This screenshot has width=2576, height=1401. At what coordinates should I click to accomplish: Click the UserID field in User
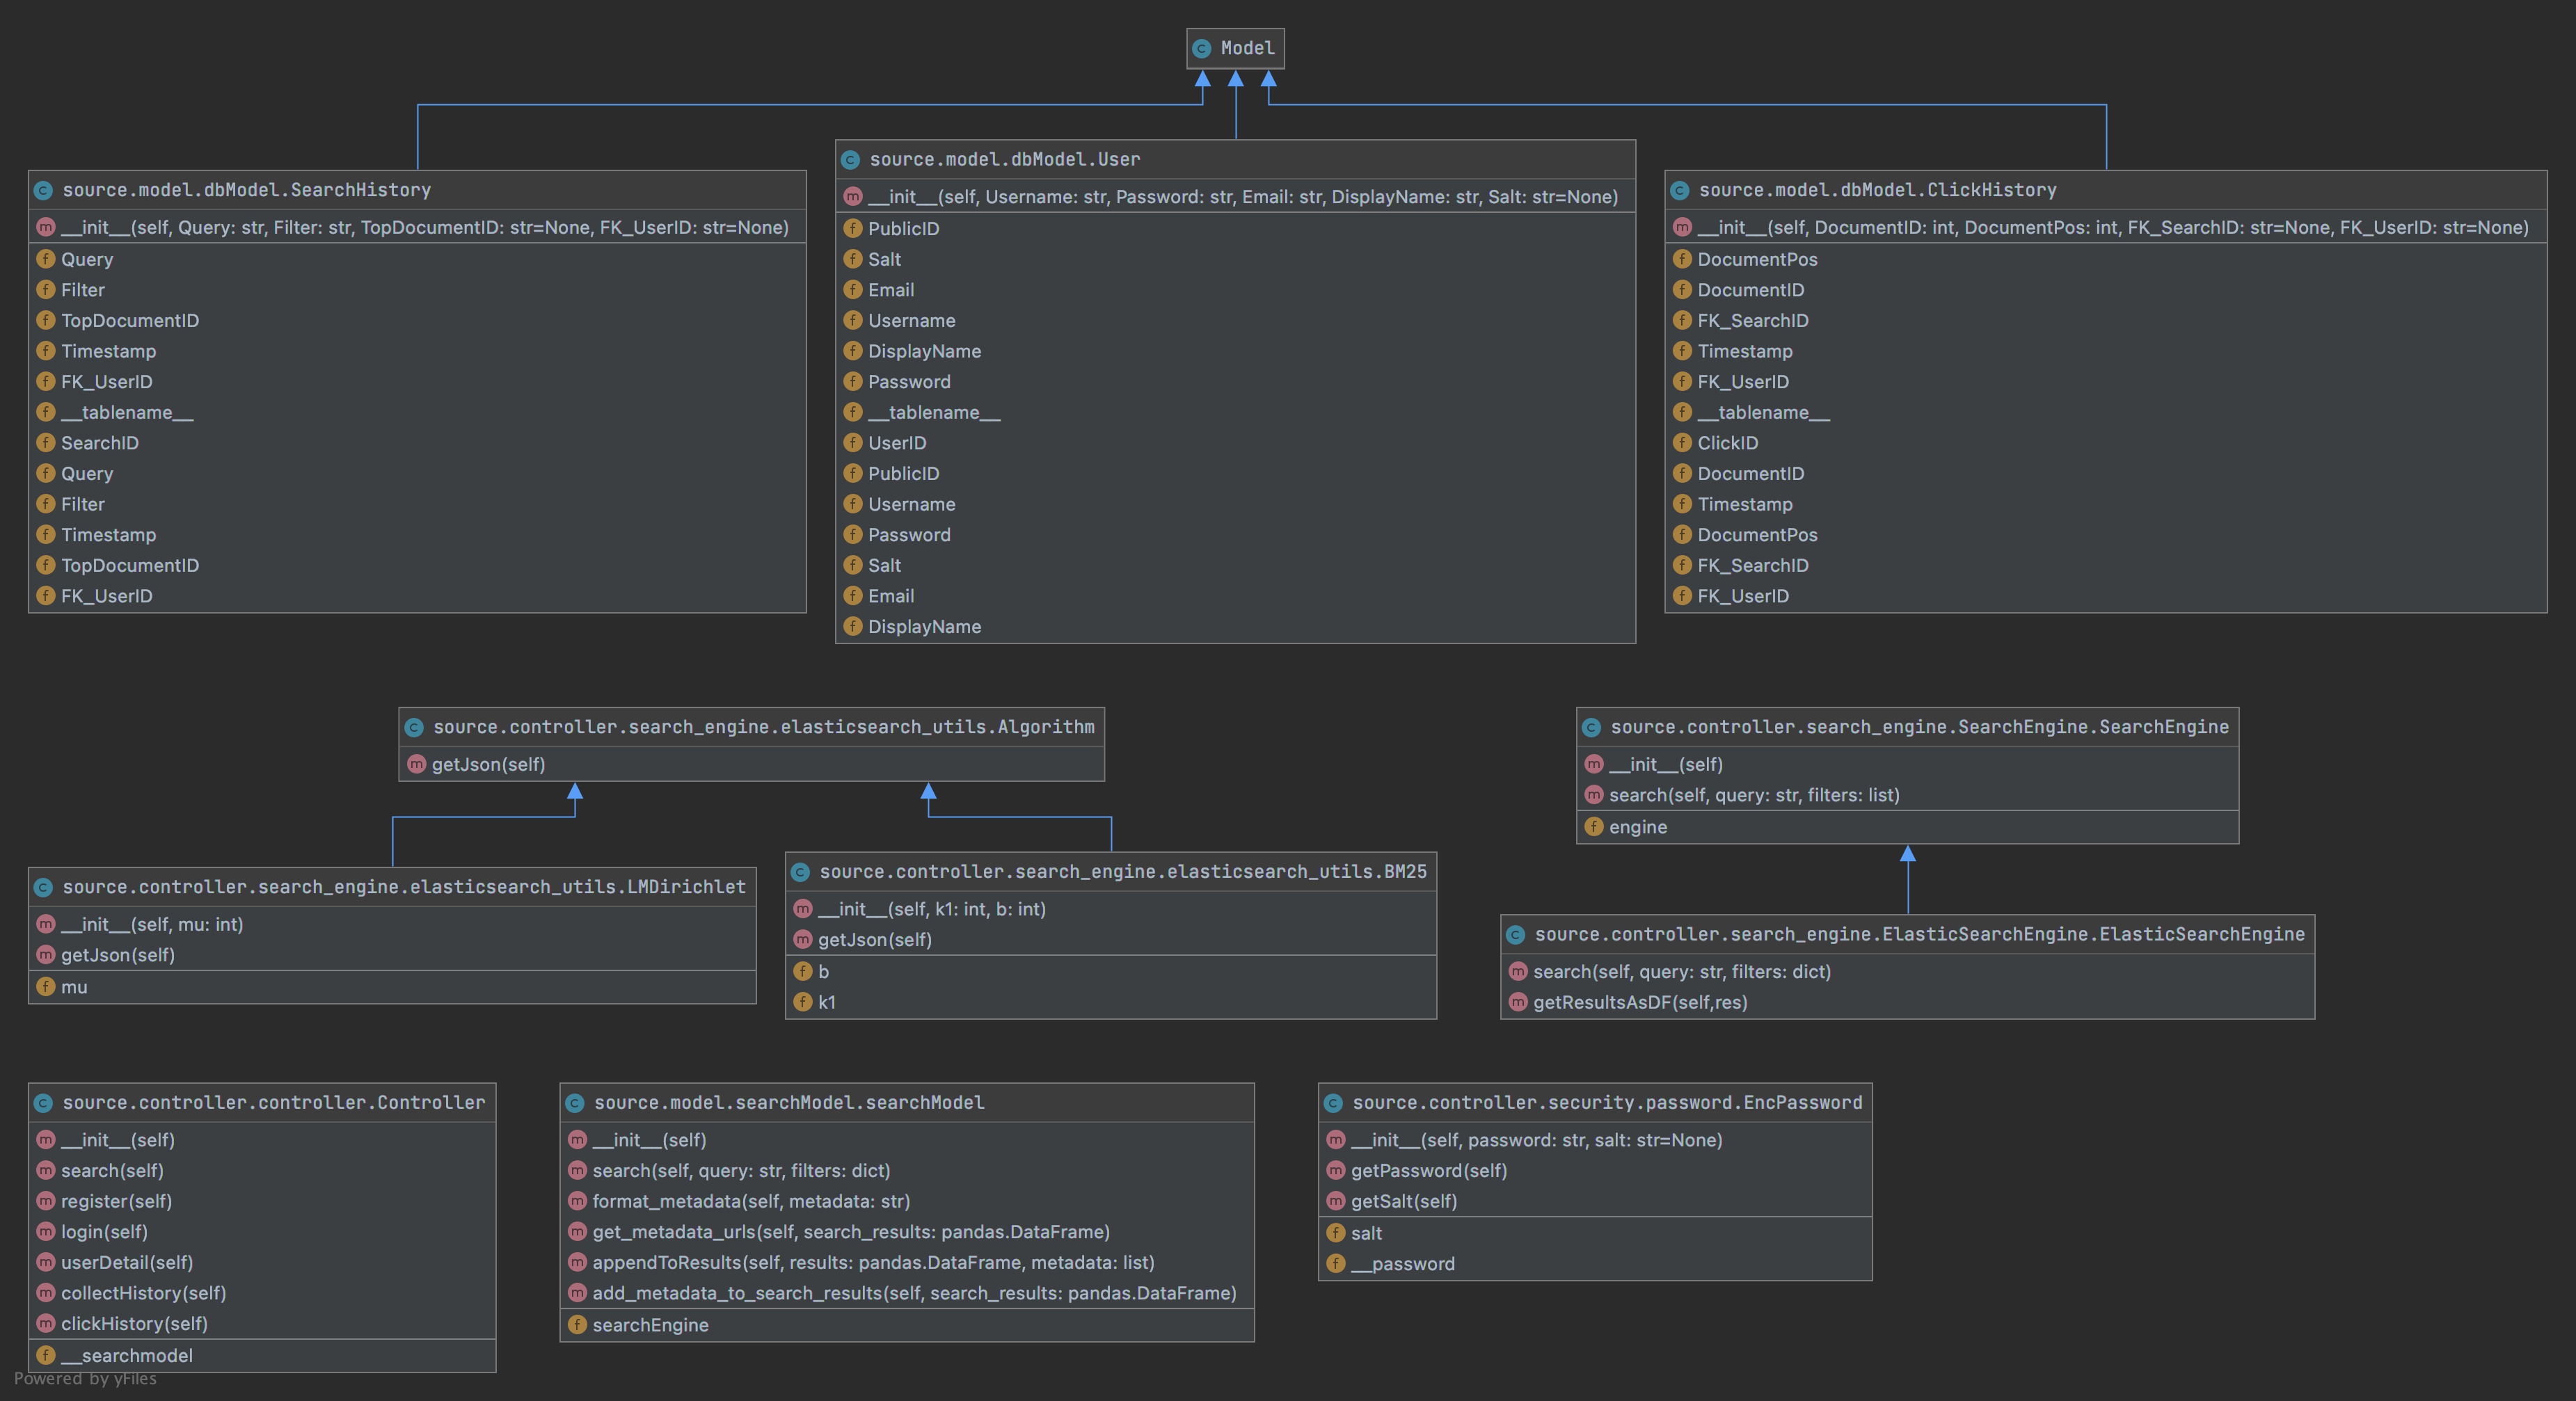pos(897,442)
